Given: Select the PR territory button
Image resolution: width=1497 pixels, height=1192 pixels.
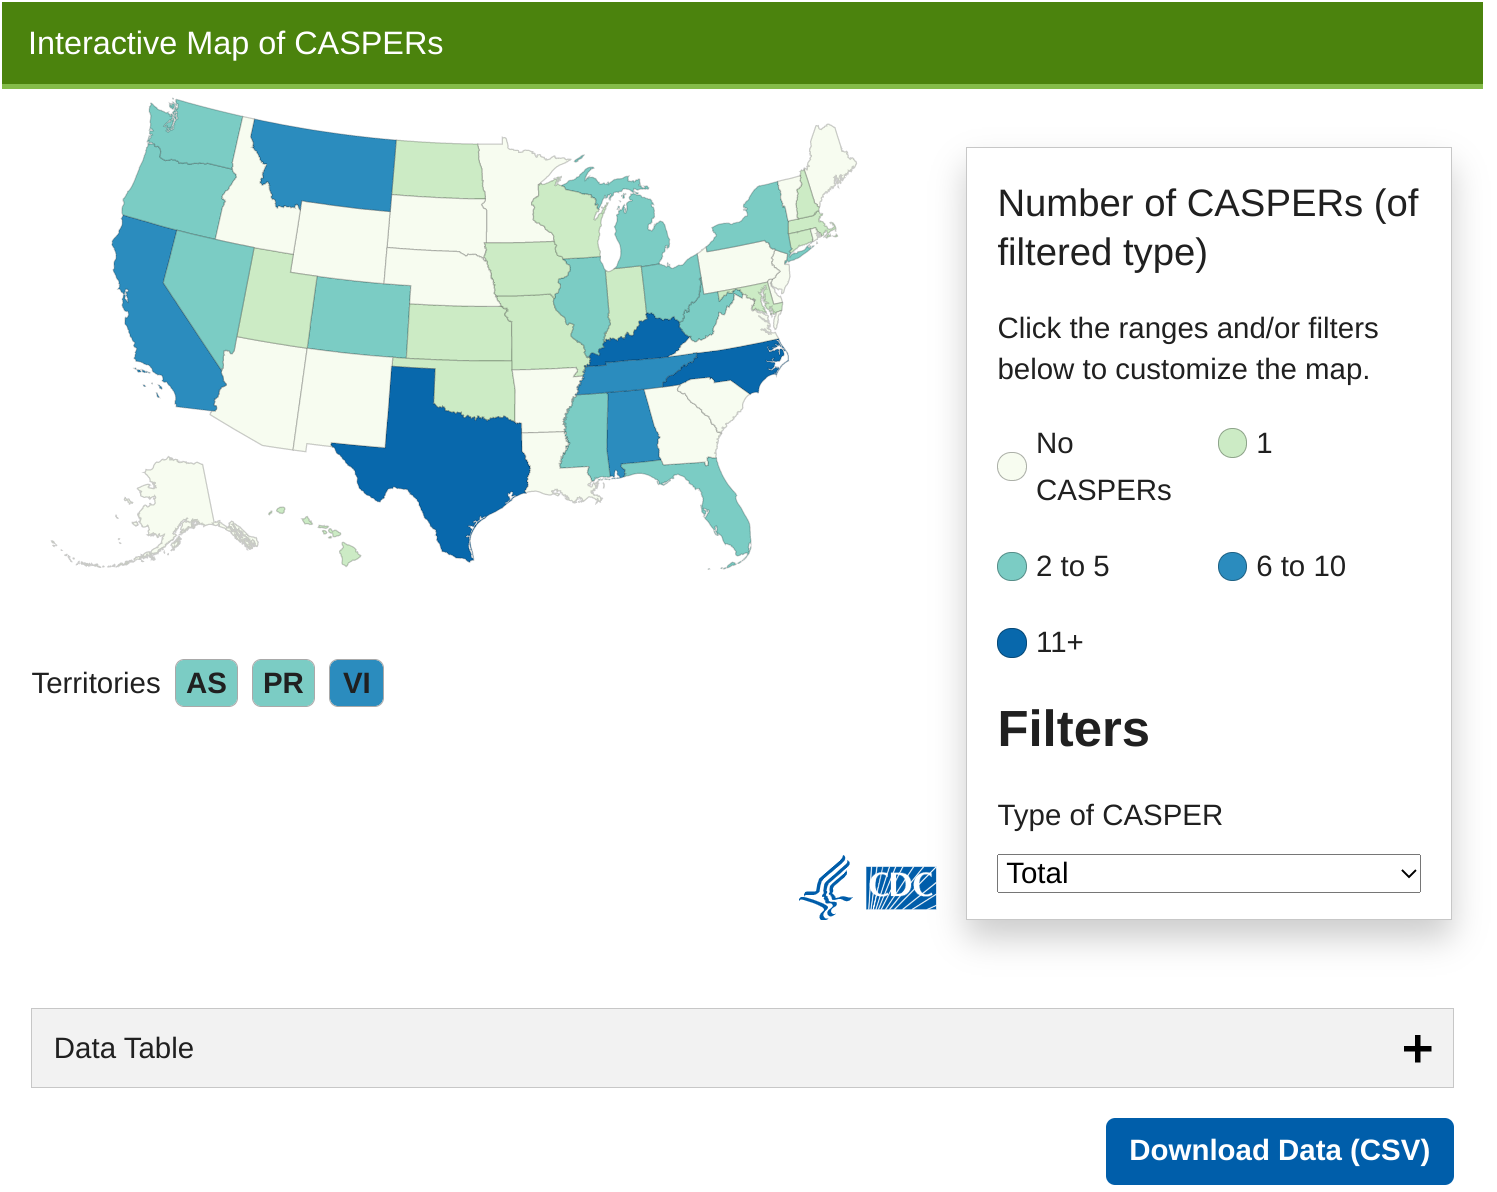Looking at the screenshot, I should 283,683.
